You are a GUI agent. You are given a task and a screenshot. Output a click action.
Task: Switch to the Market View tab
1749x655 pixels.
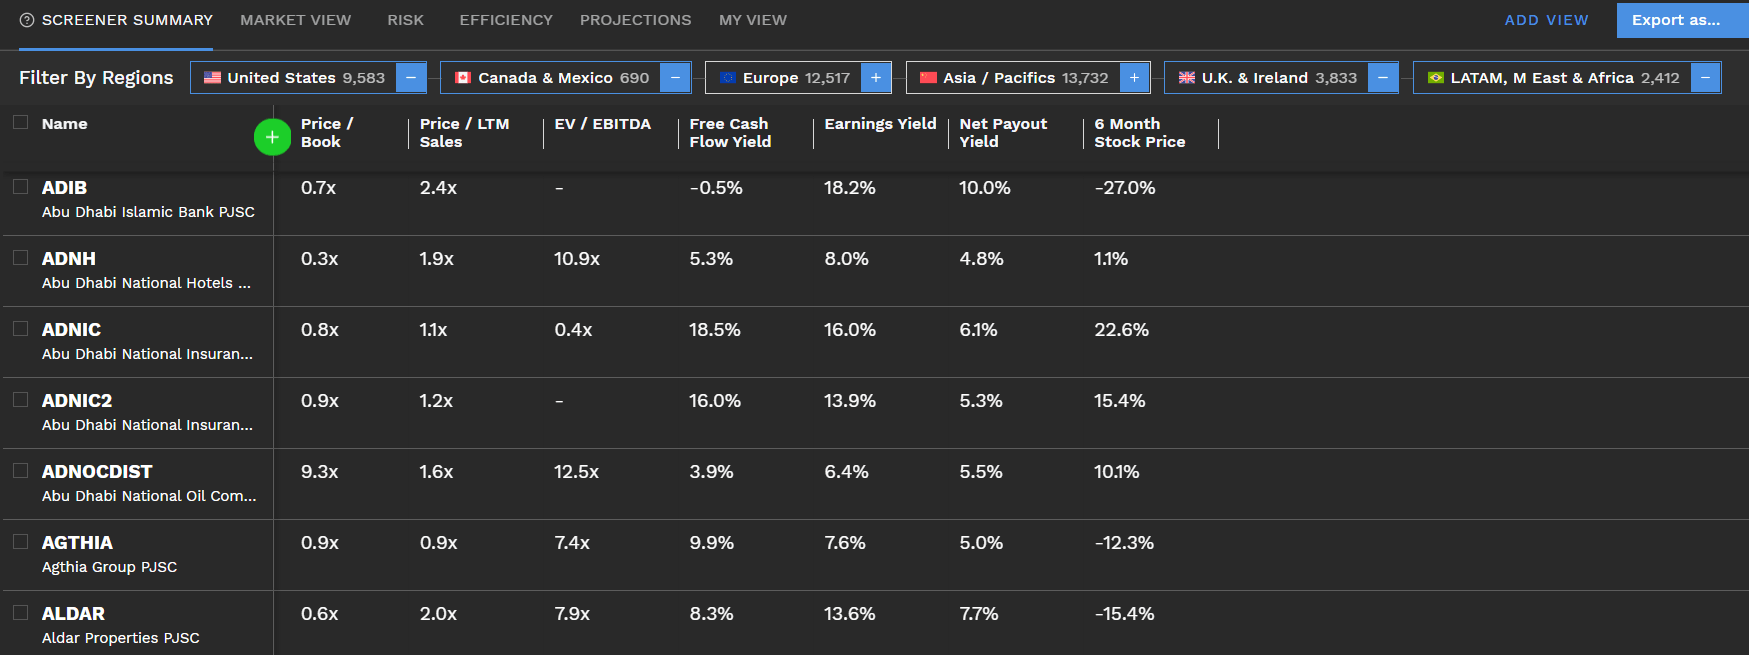point(296,20)
